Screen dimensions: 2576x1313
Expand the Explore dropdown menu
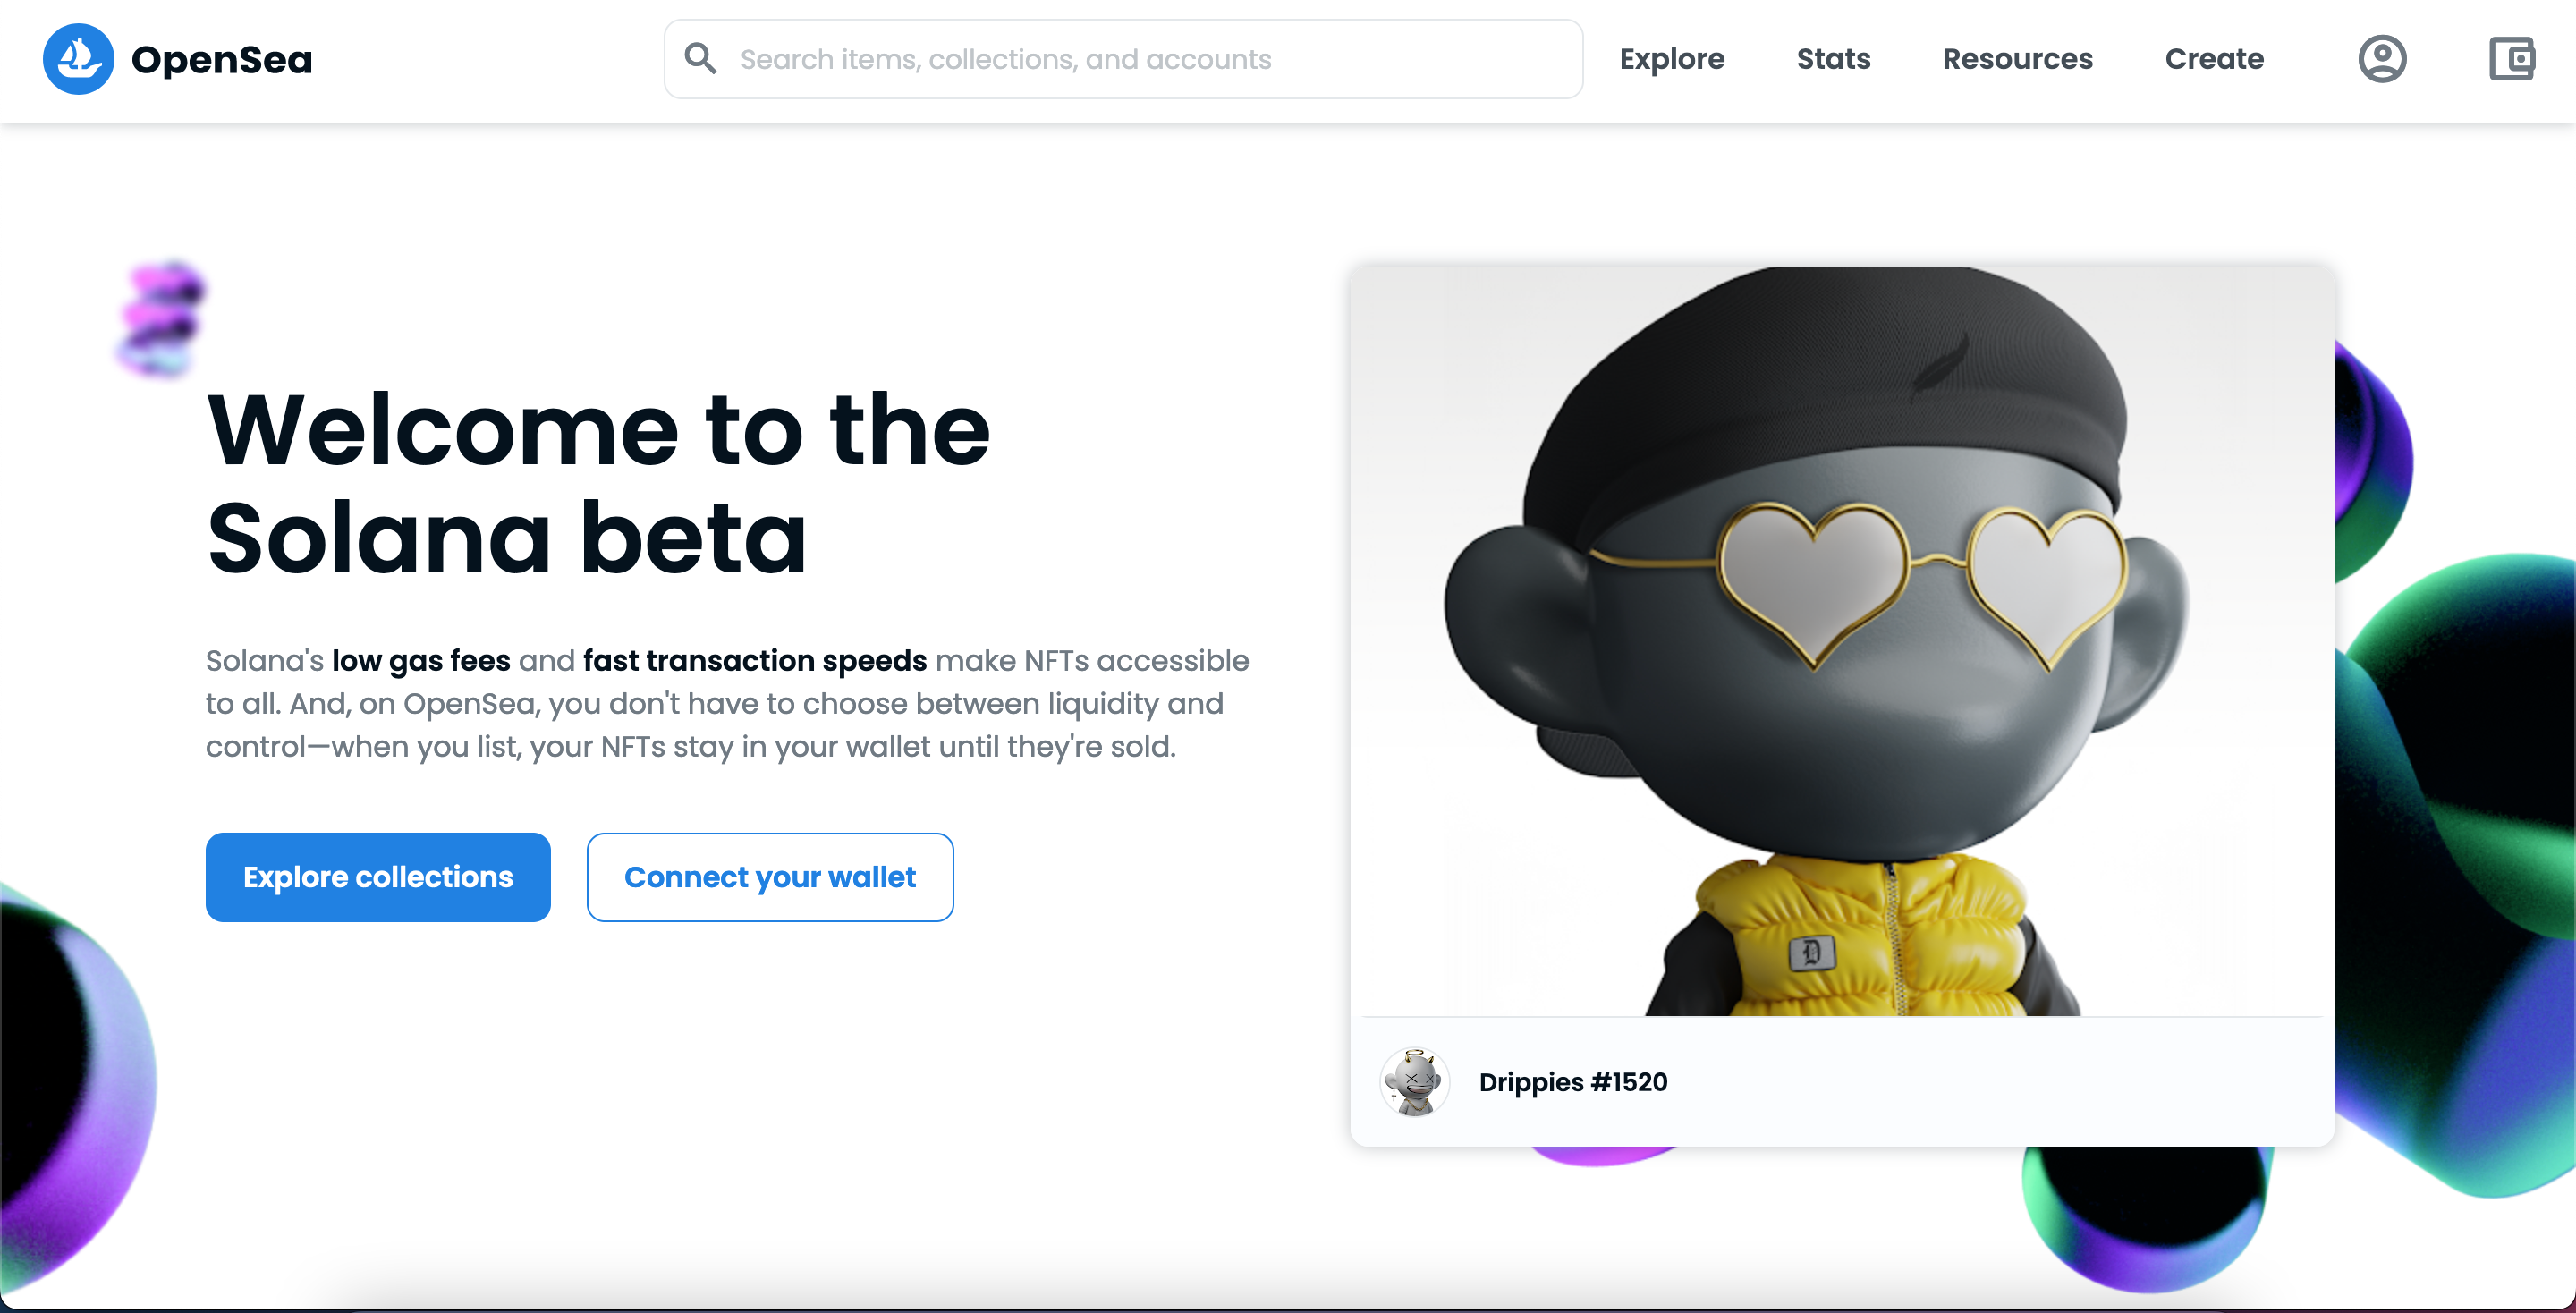tap(1672, 60)
